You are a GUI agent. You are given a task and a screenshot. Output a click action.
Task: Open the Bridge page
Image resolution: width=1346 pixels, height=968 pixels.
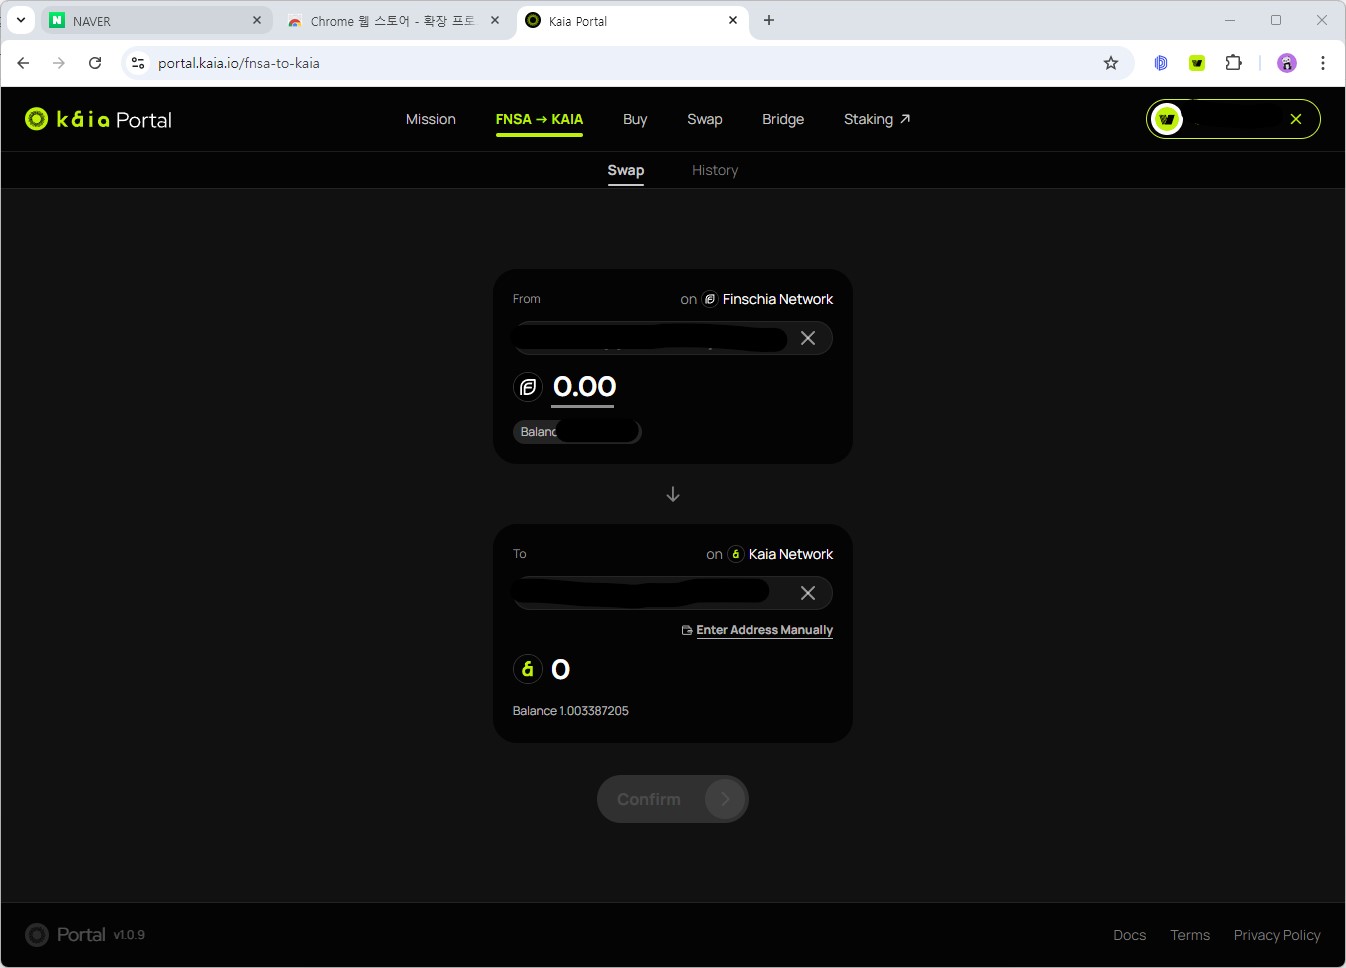coord(783,119)
